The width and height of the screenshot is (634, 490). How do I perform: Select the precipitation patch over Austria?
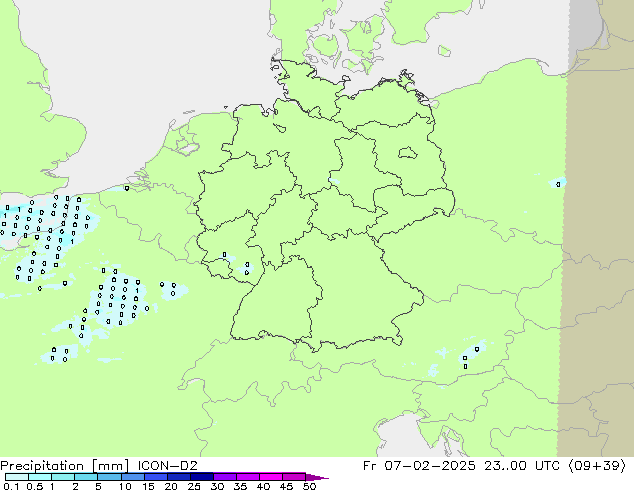tap(469, 357)
